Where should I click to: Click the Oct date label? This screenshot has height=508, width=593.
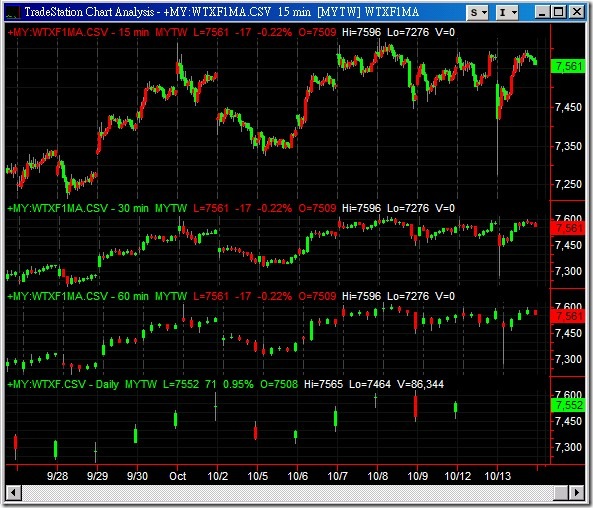pos(178,476)
